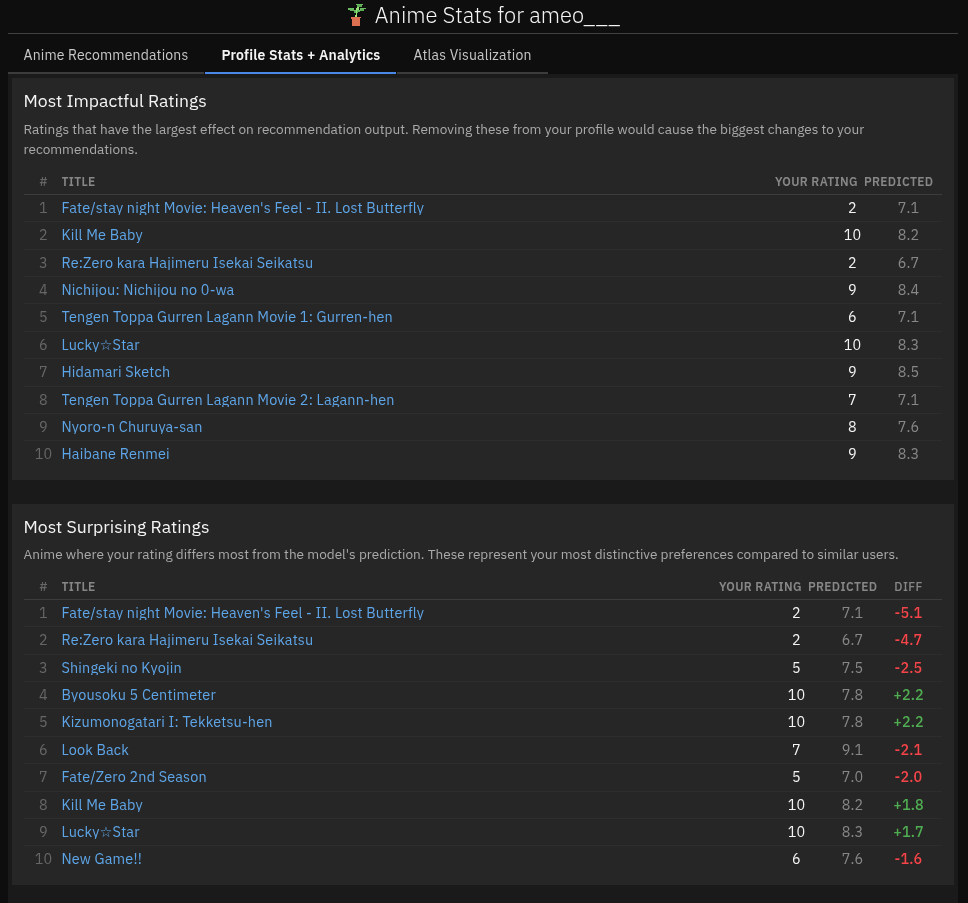The width and height of the screenshot is (968, 903).
Task: Click the Shingeki no Kyojin link
Action: (x=122, y=668)
